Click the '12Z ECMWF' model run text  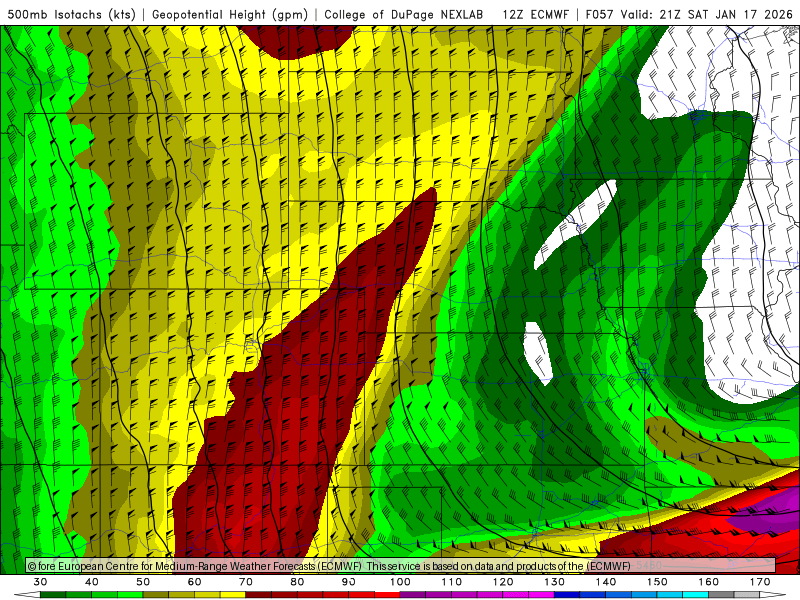pos(535,14)
